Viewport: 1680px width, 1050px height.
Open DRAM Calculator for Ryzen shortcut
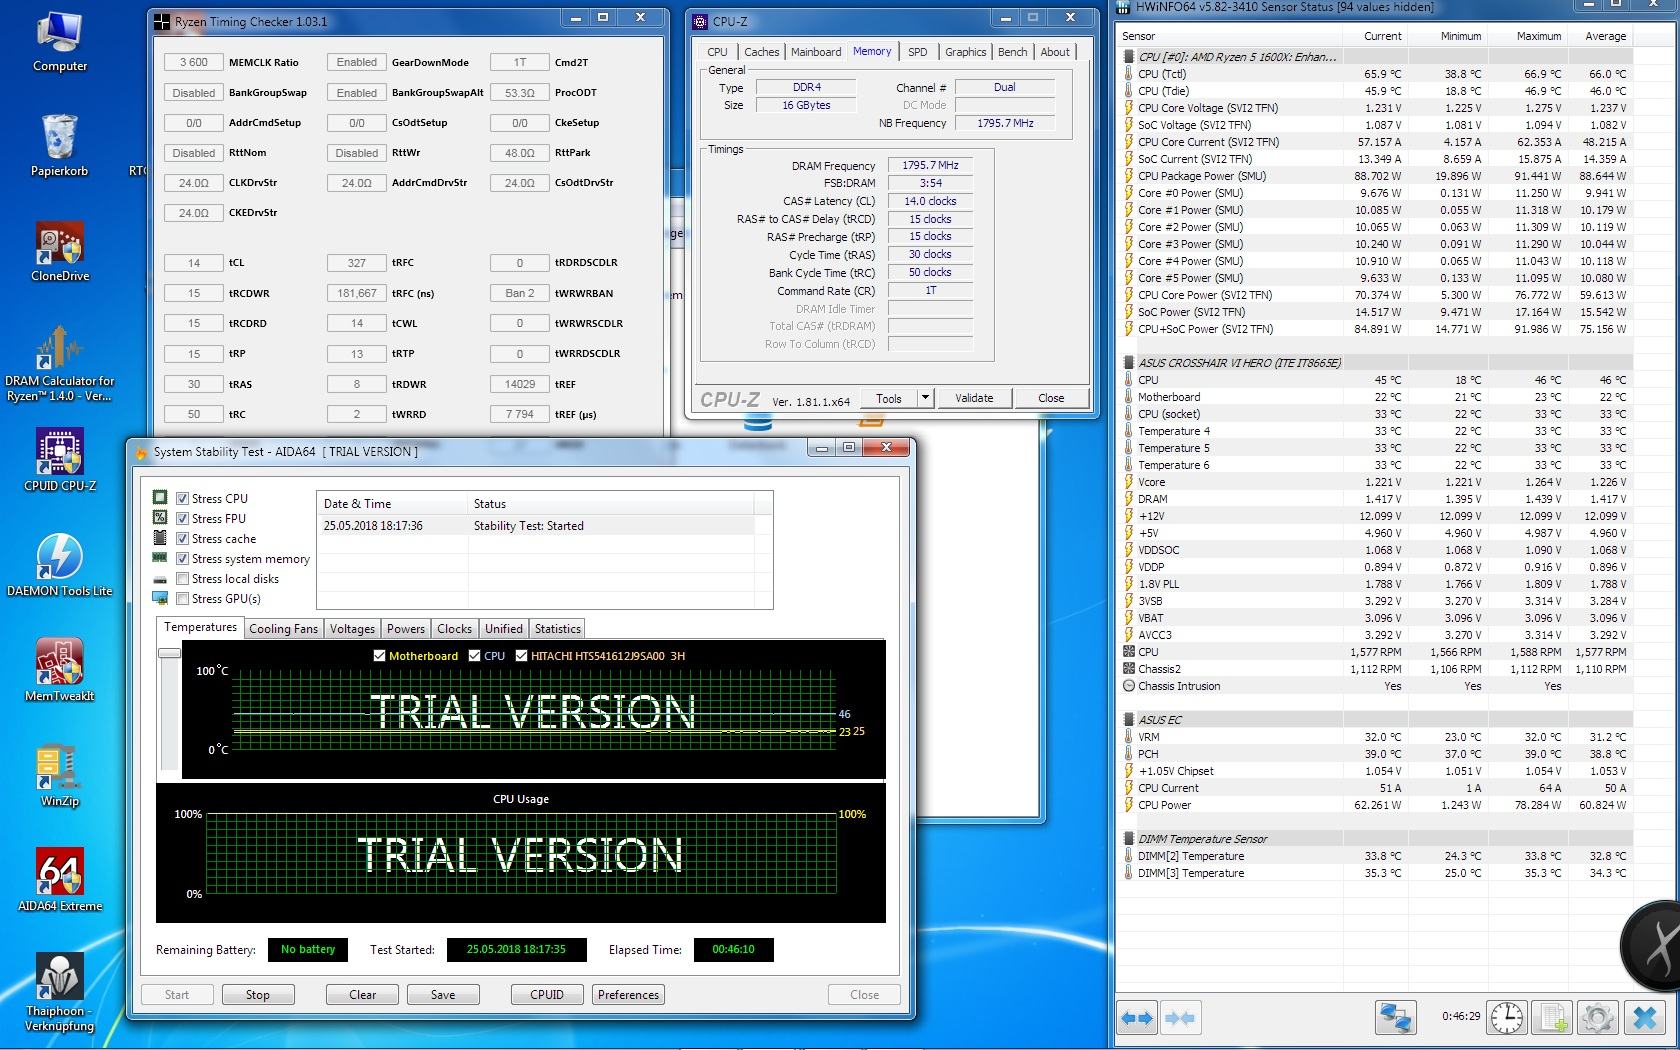click(x=59, y=363)
